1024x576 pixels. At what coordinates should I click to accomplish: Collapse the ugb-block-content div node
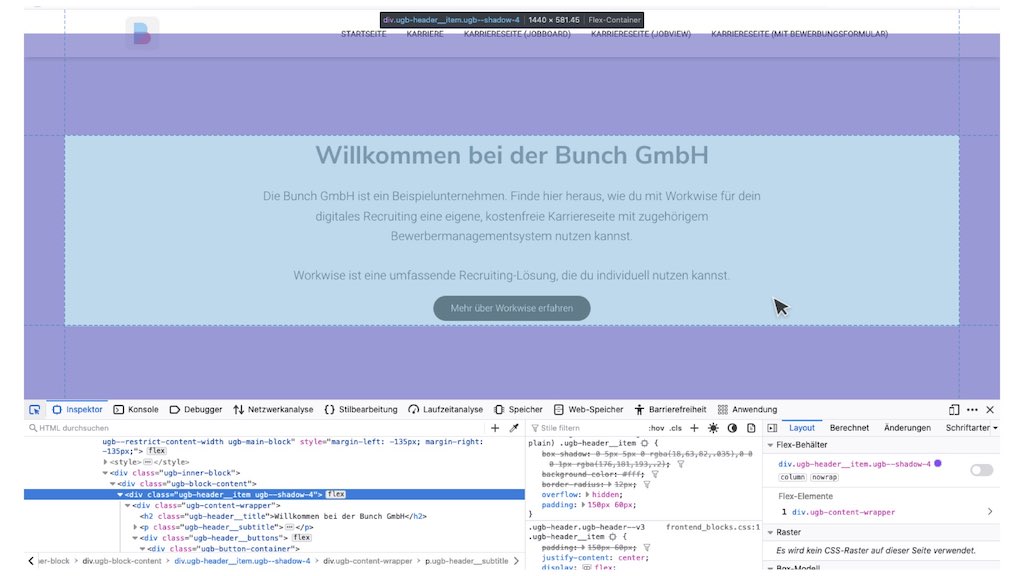(112, 484)
